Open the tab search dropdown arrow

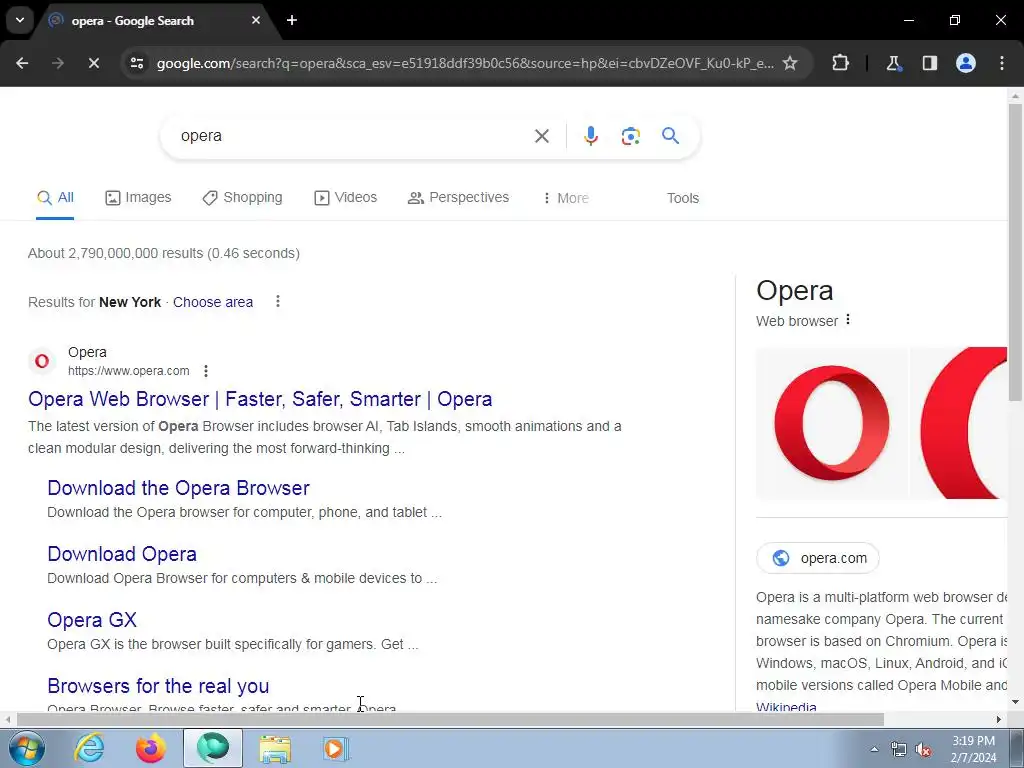point(20,20)
